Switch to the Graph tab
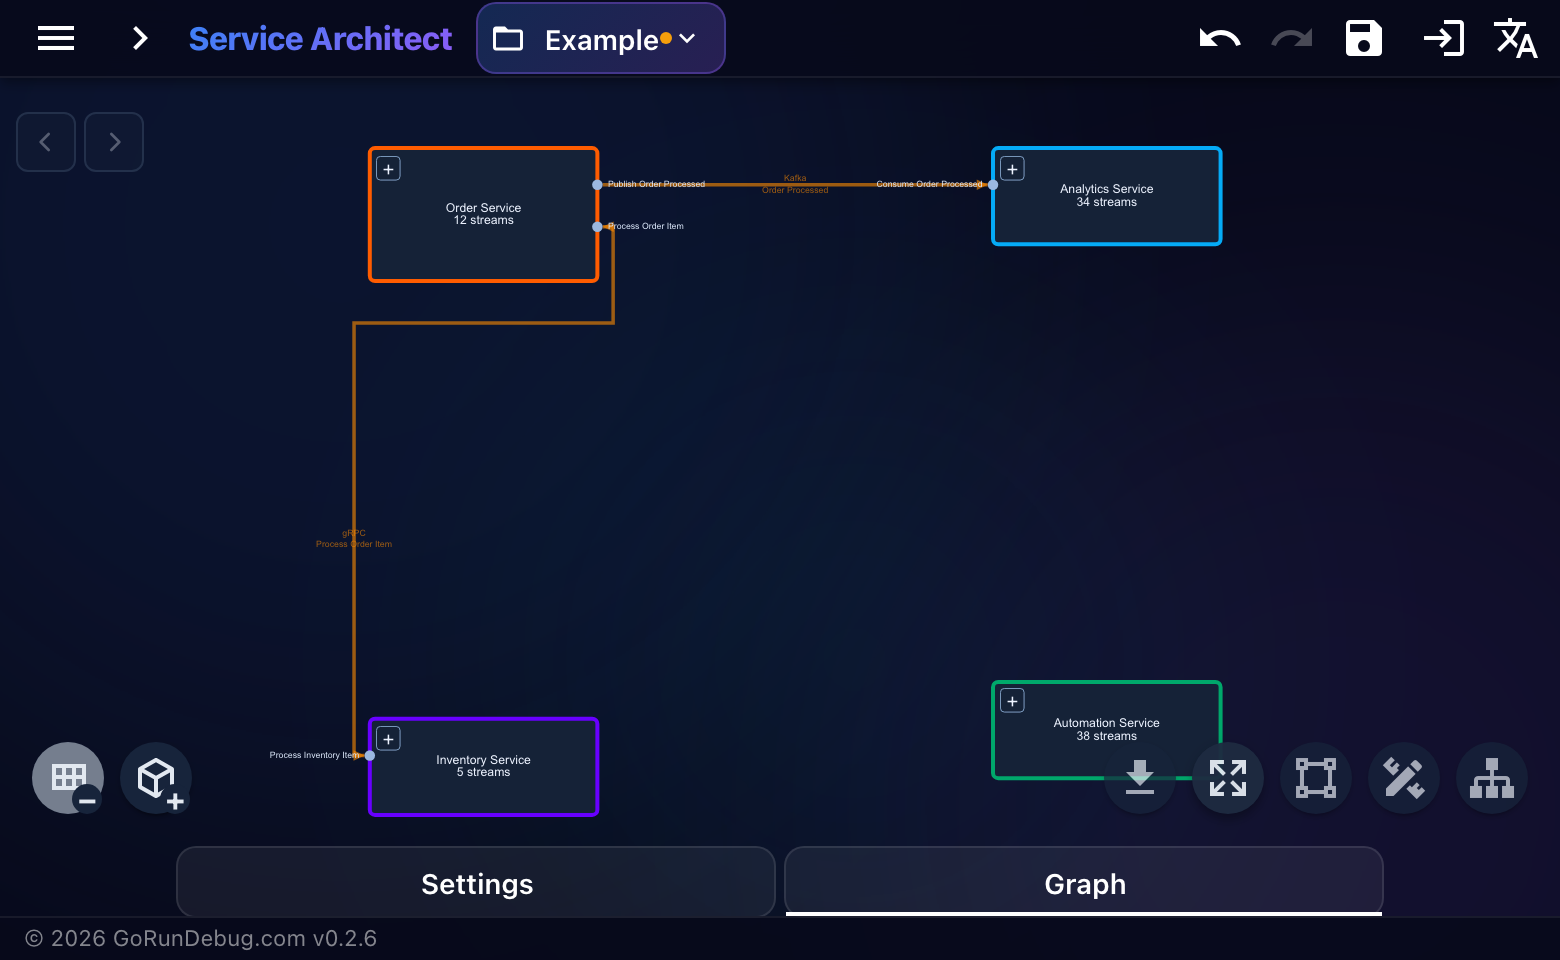1560x960 pixels. pyautogui.click(x=1084, y=883)
